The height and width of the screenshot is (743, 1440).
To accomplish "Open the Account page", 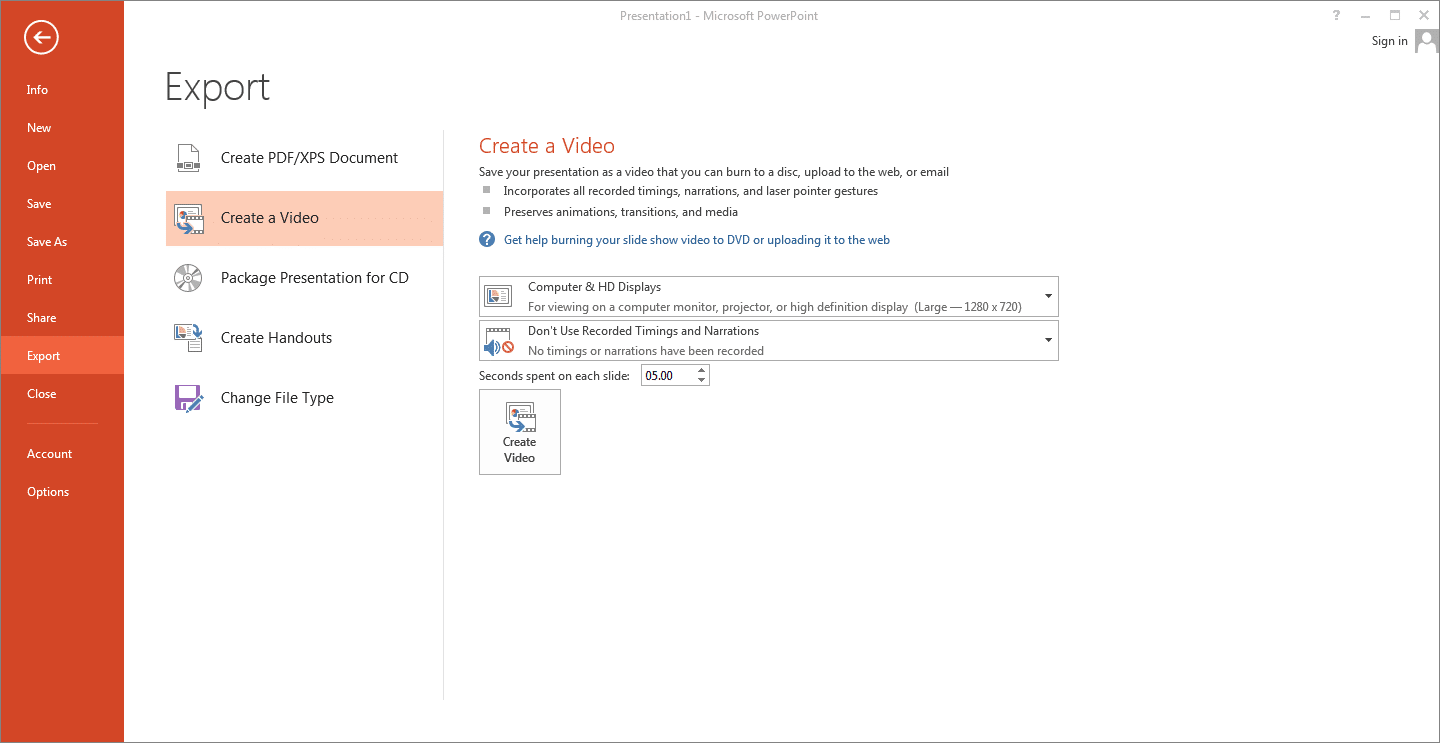I will (x=62, y=454).
